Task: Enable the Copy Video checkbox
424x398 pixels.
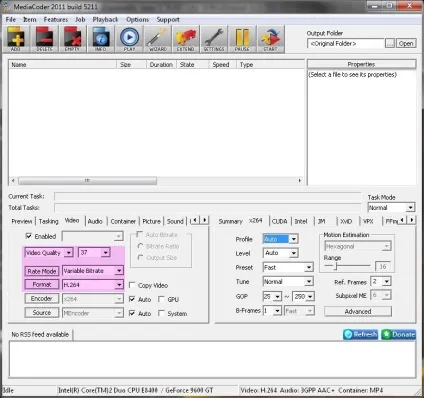Action: 132,285
